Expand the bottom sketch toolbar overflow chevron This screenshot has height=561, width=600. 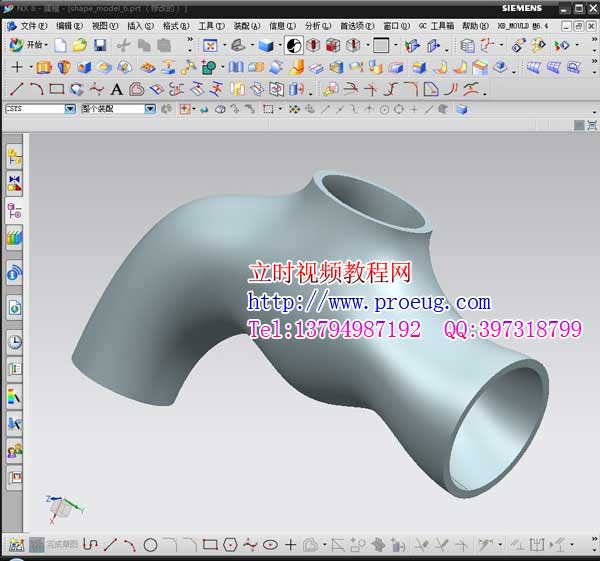coord(594,539)
